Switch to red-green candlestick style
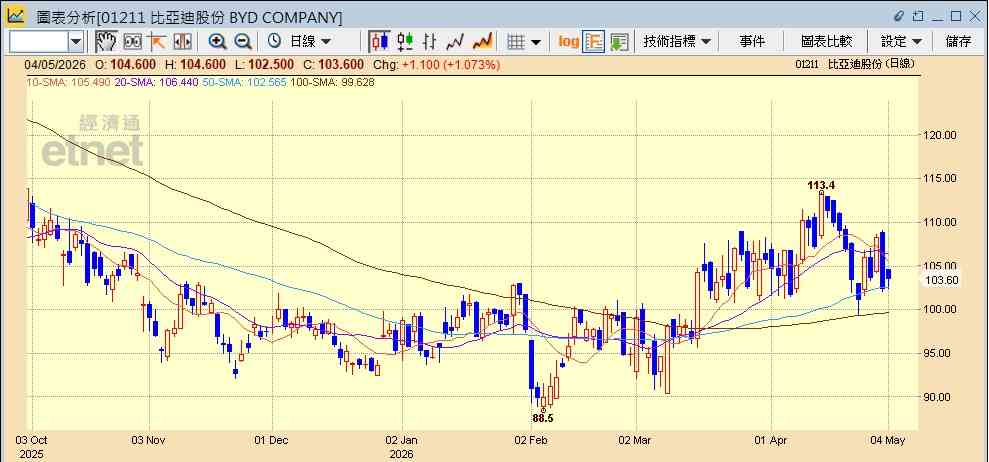This screenshot has width=989, height=462. tap(404, 42)
